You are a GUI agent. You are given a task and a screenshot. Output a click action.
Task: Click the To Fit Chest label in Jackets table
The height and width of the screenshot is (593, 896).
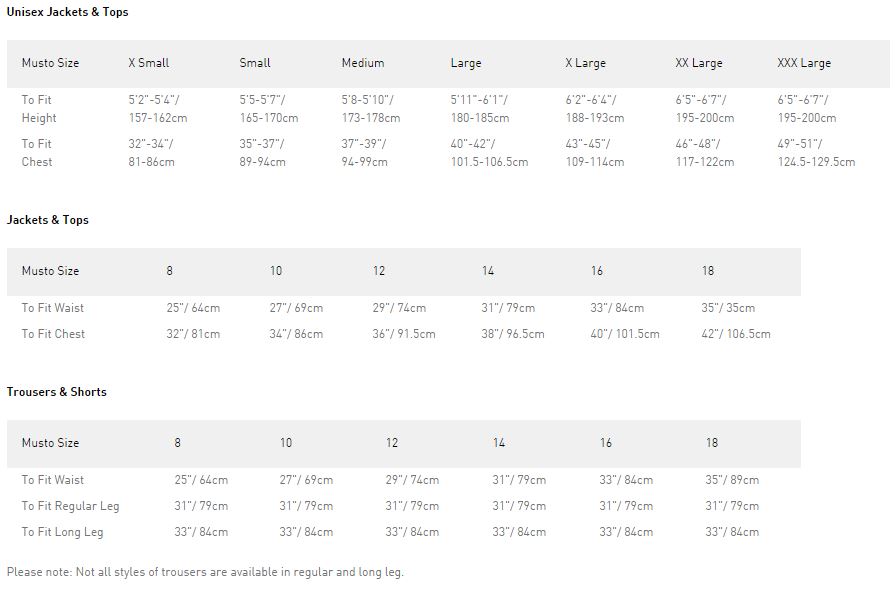pos(53,334)
